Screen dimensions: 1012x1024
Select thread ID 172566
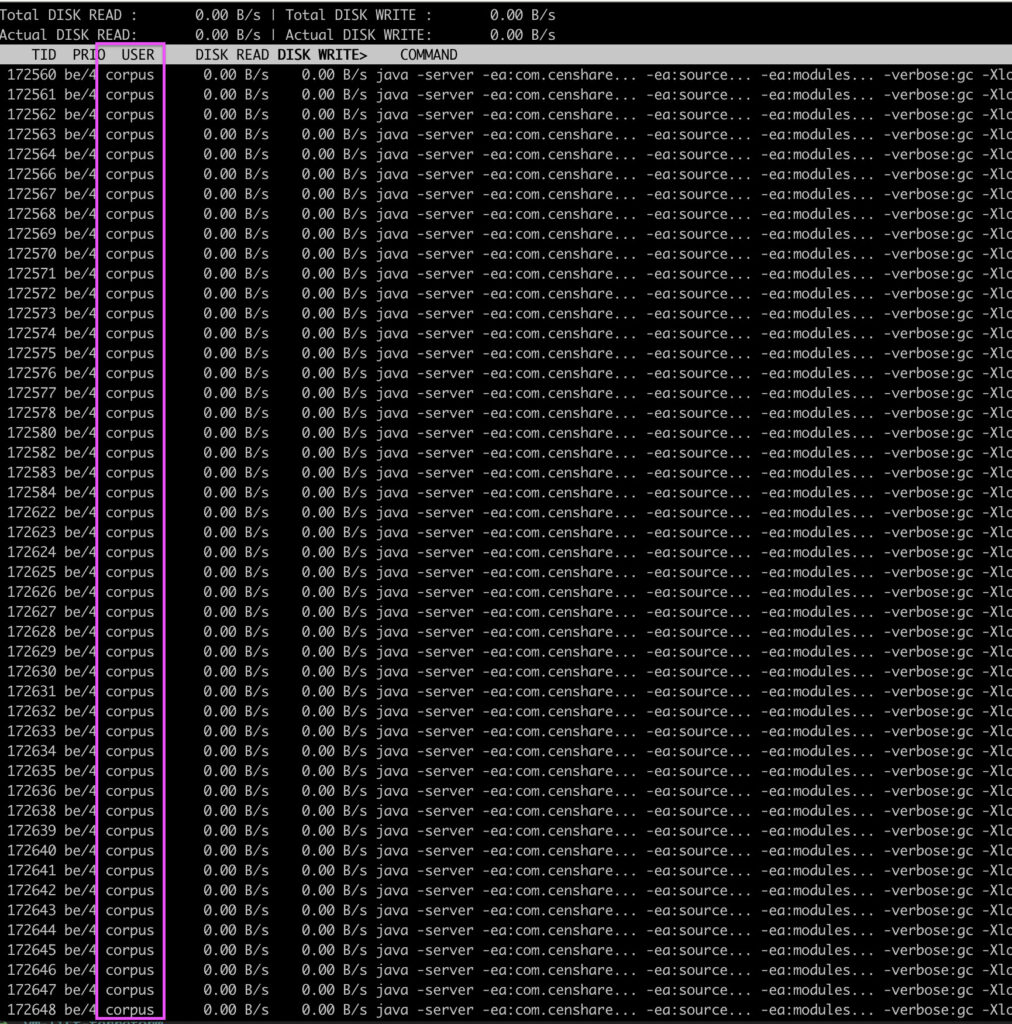pos(32,174)
